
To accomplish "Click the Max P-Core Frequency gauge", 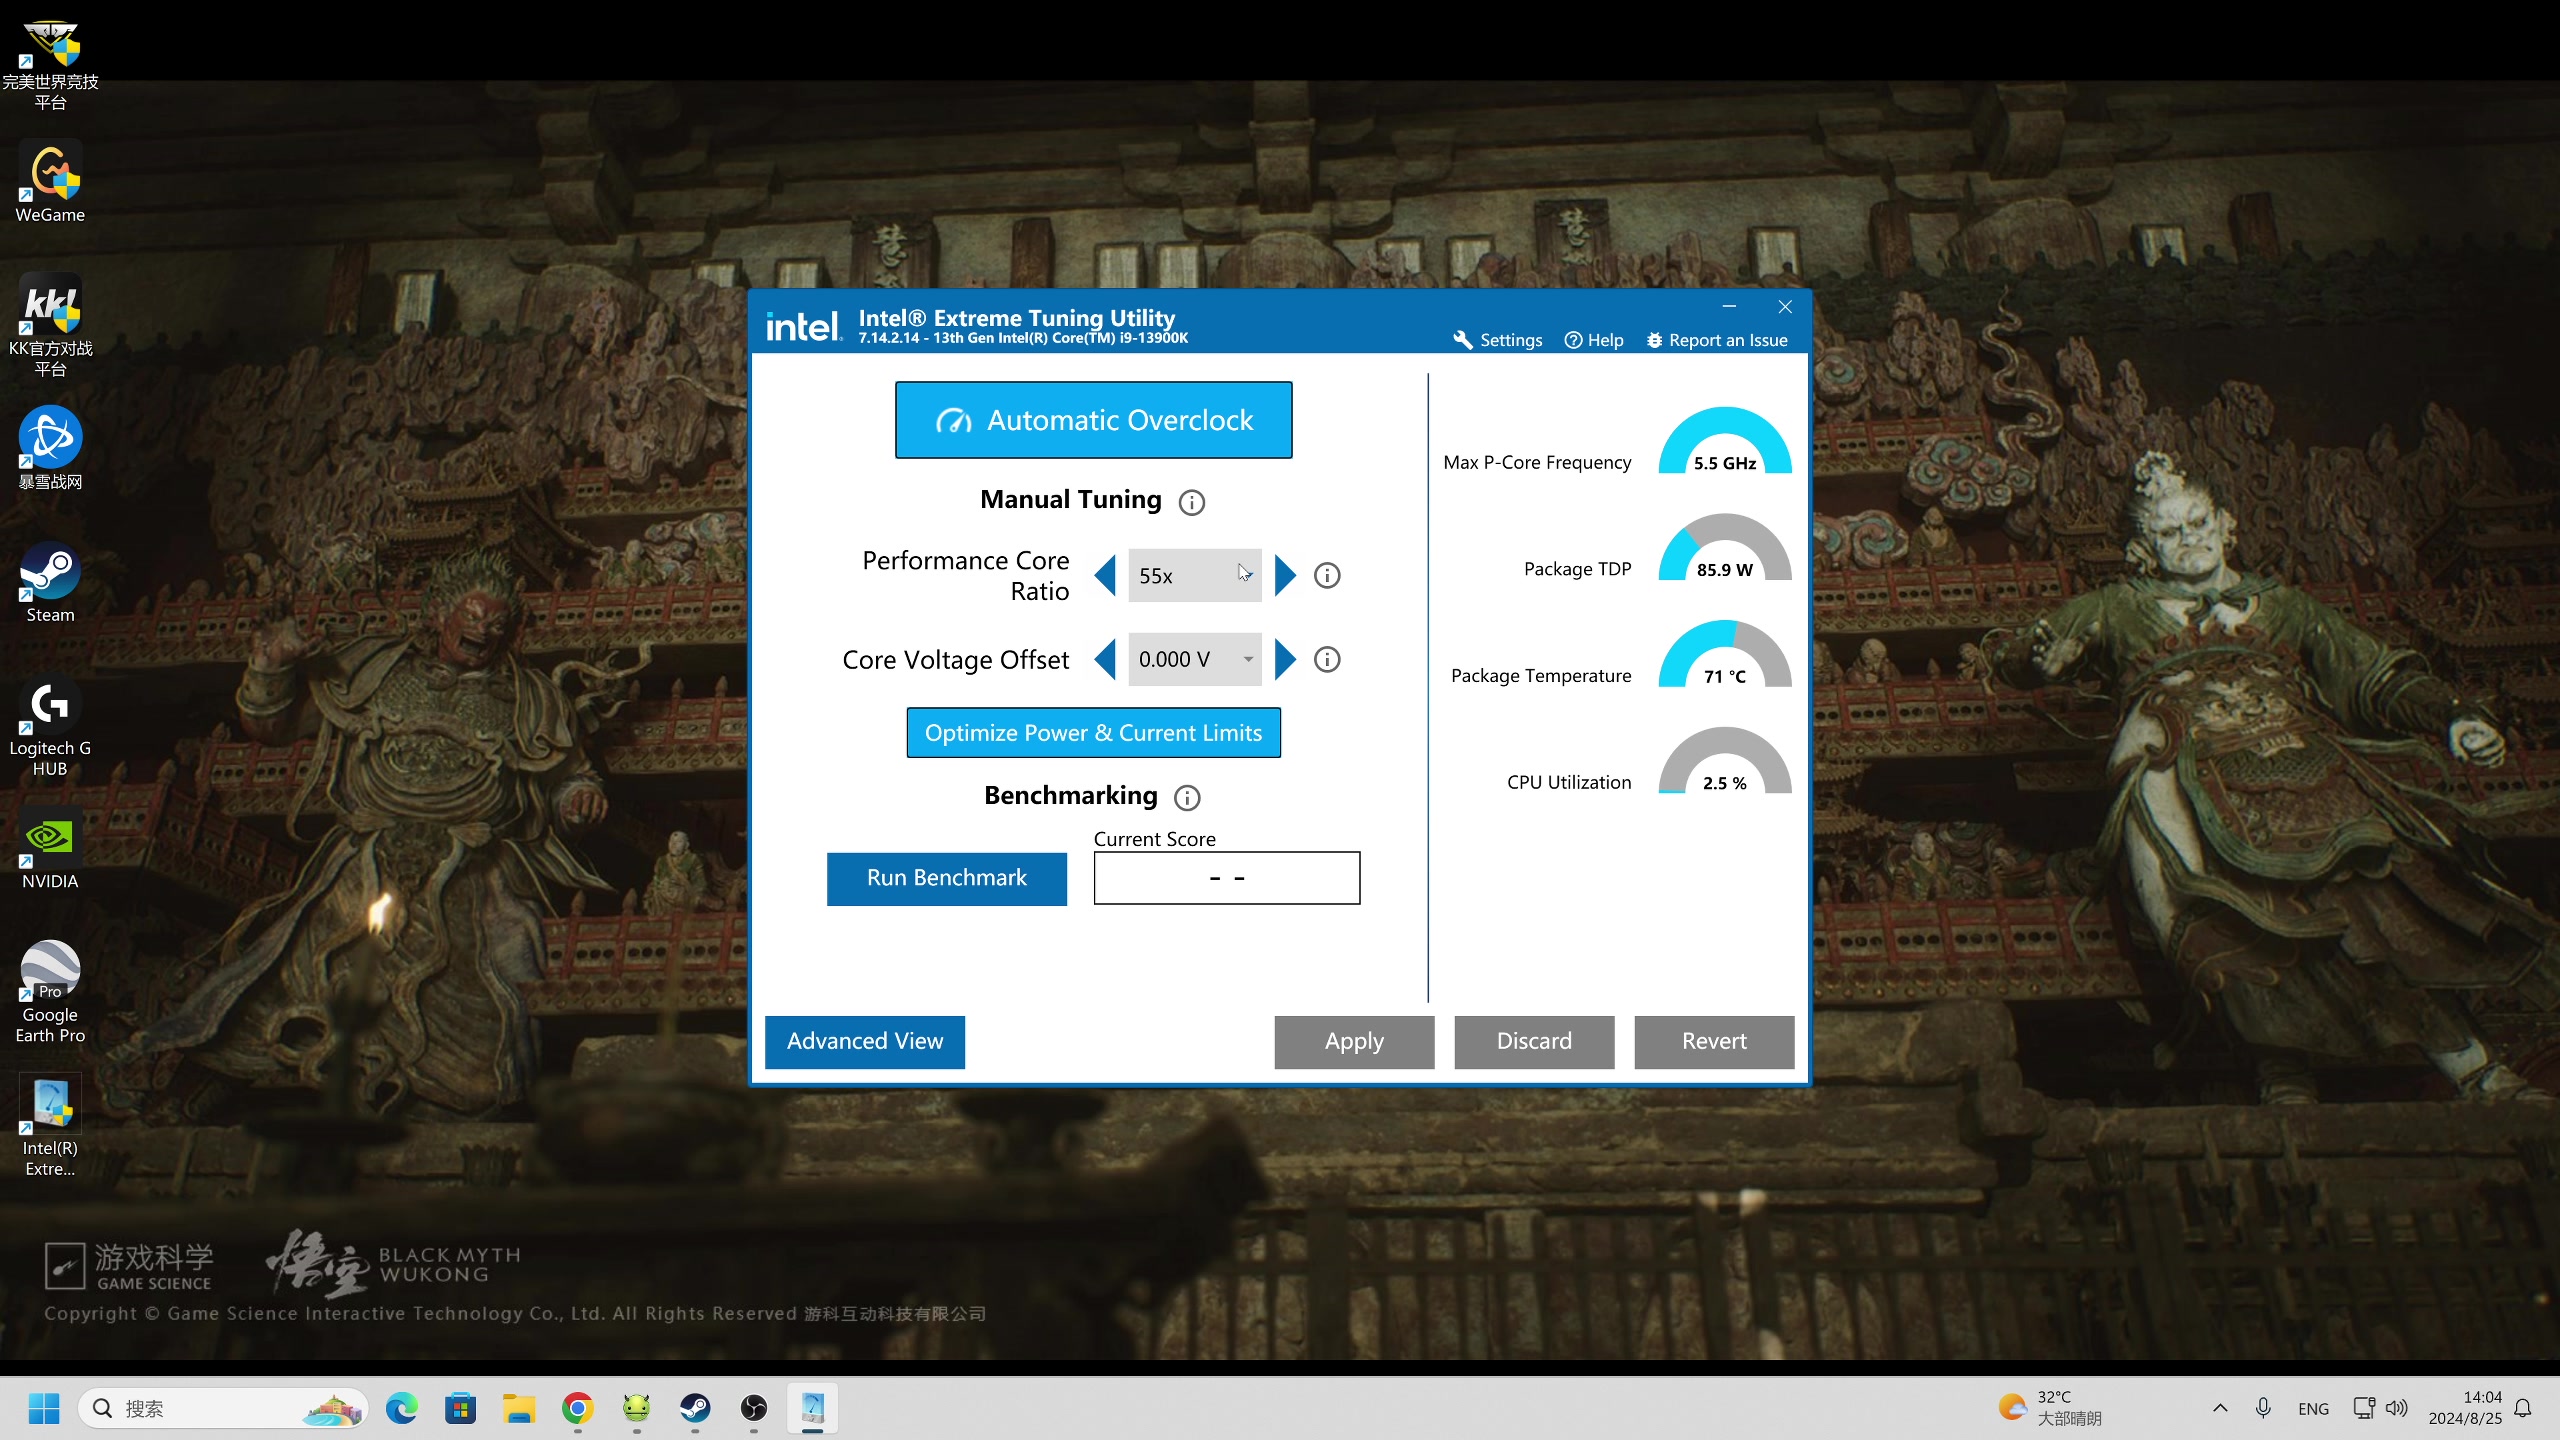I will (1725, 441).
